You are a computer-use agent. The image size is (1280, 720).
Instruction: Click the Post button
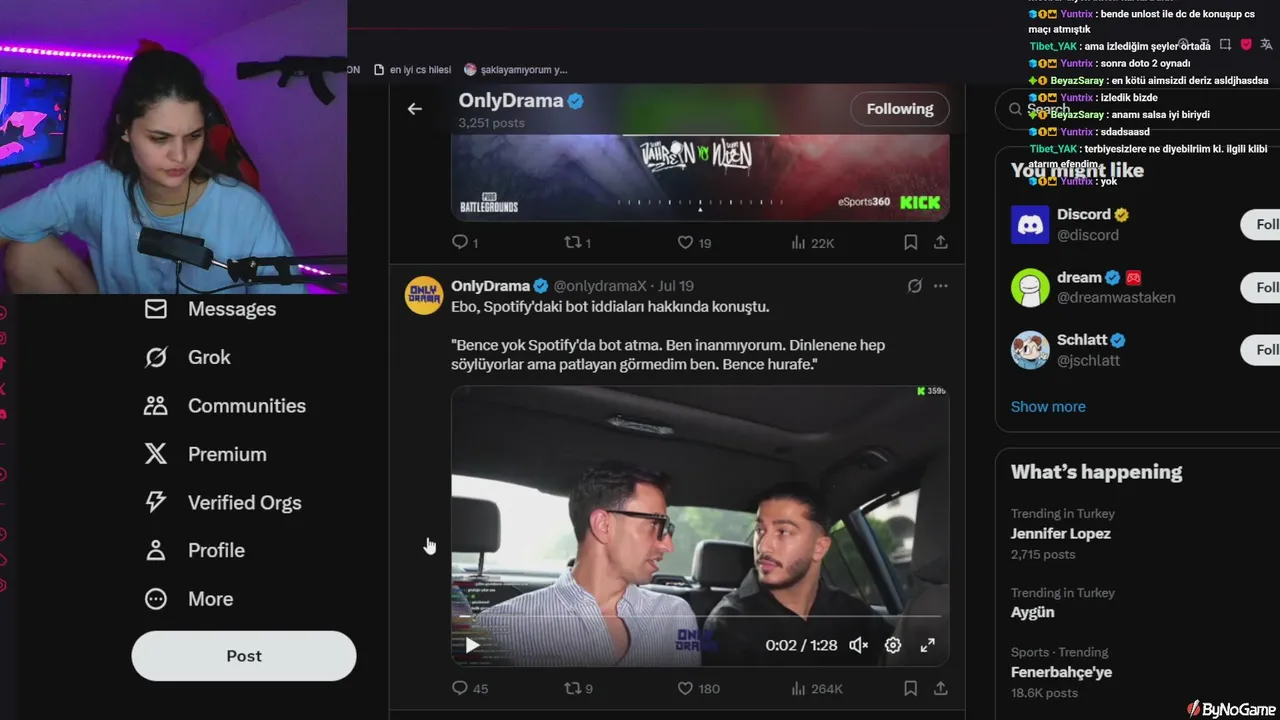pos(244,656)
